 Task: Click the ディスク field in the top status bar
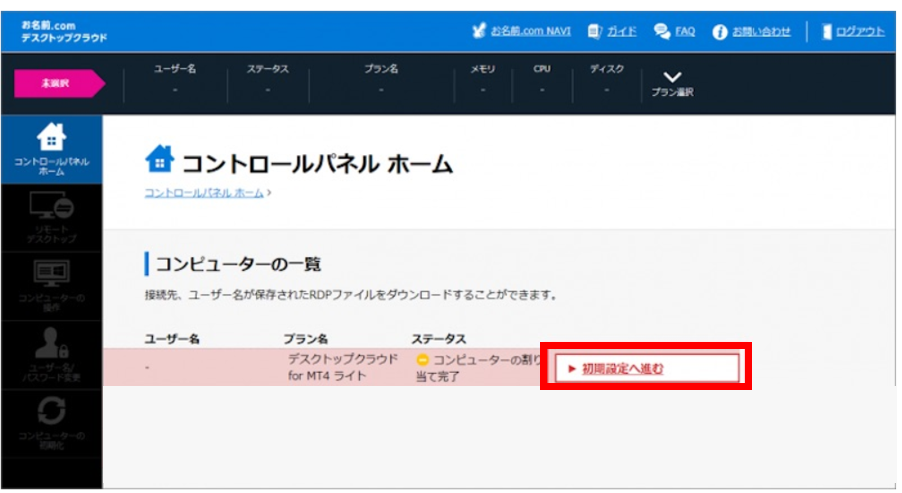(606, 79)
